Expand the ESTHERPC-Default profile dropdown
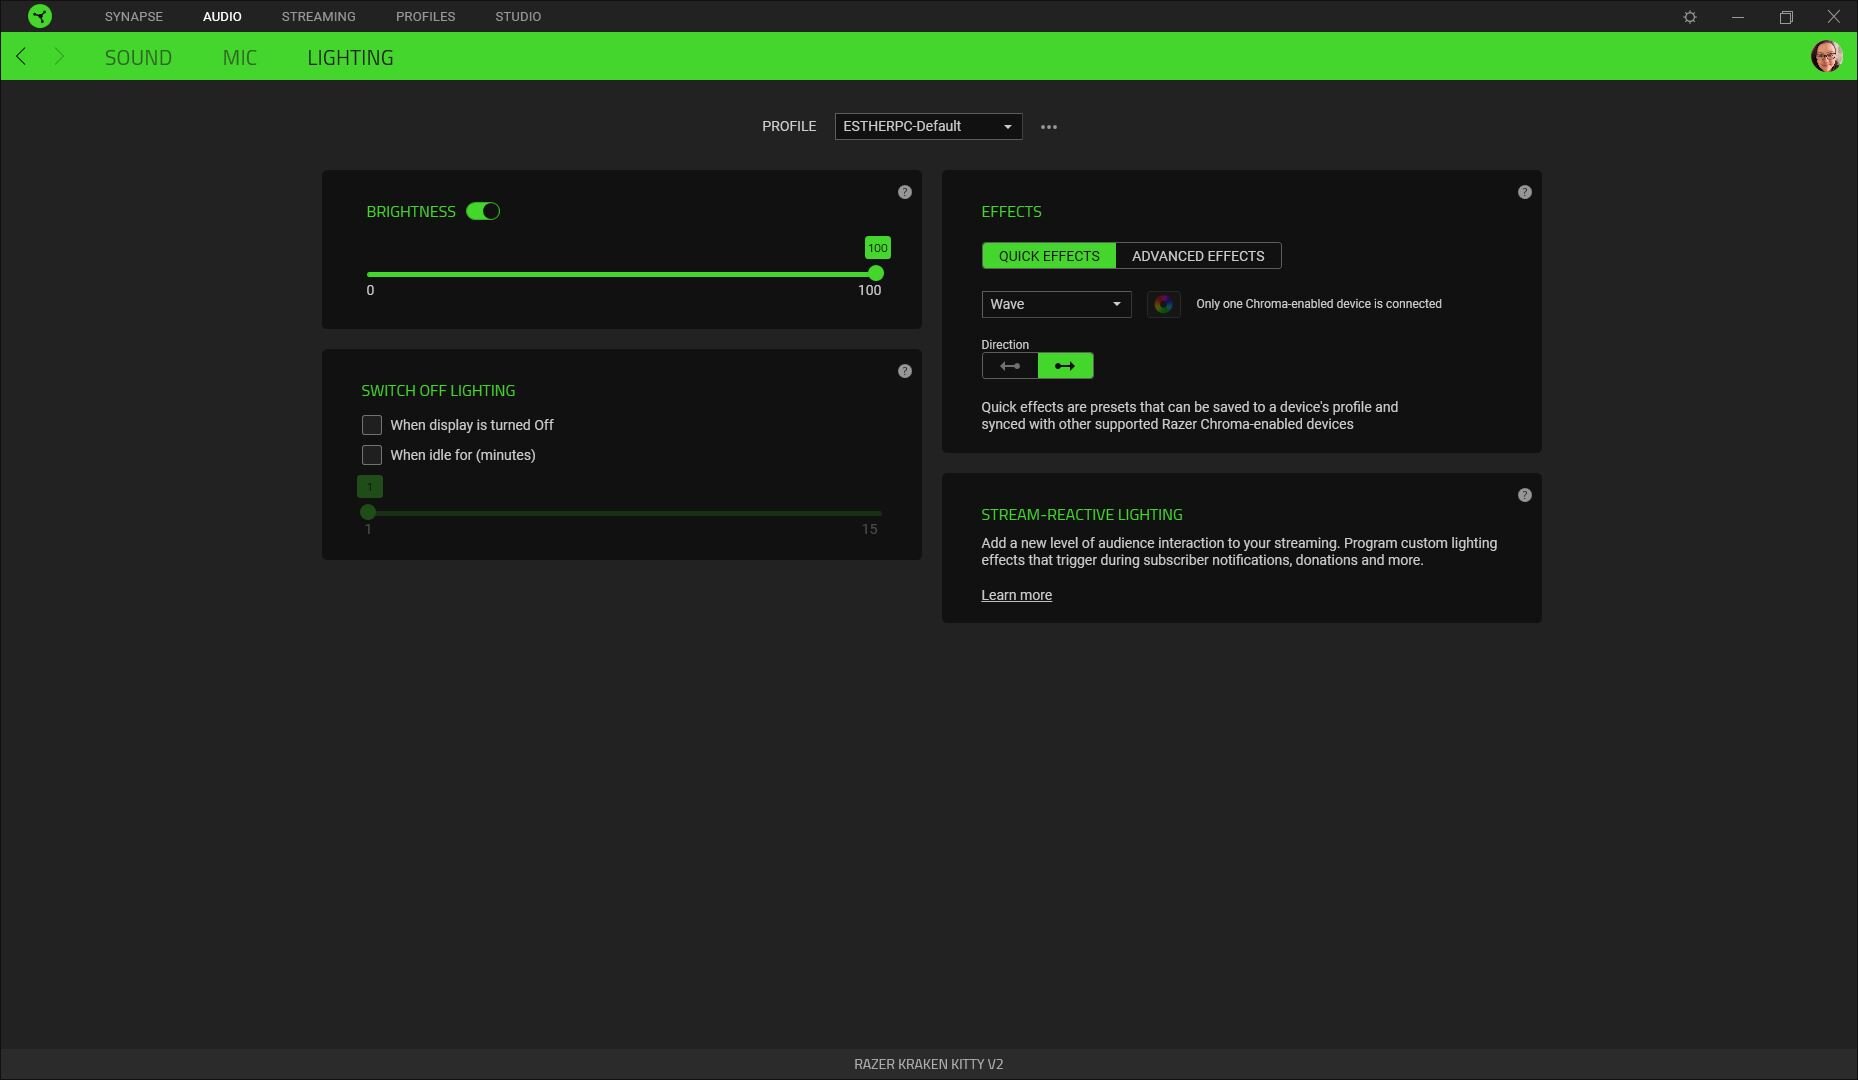This screenshot has width=1858, height=1080. (928, 126)
